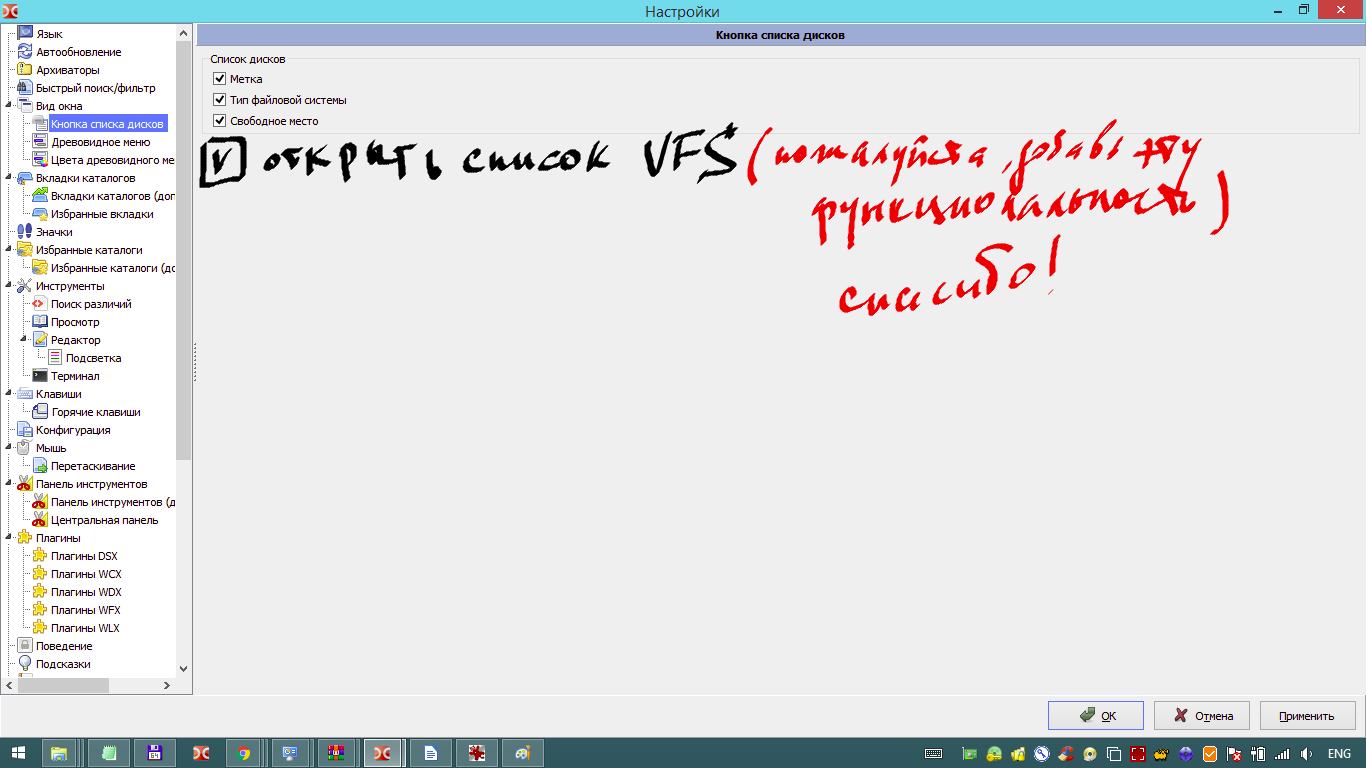
Task: Toggle the Тип файловой системы checkbox
Action: pyautogui.click(x=220, y=100)
